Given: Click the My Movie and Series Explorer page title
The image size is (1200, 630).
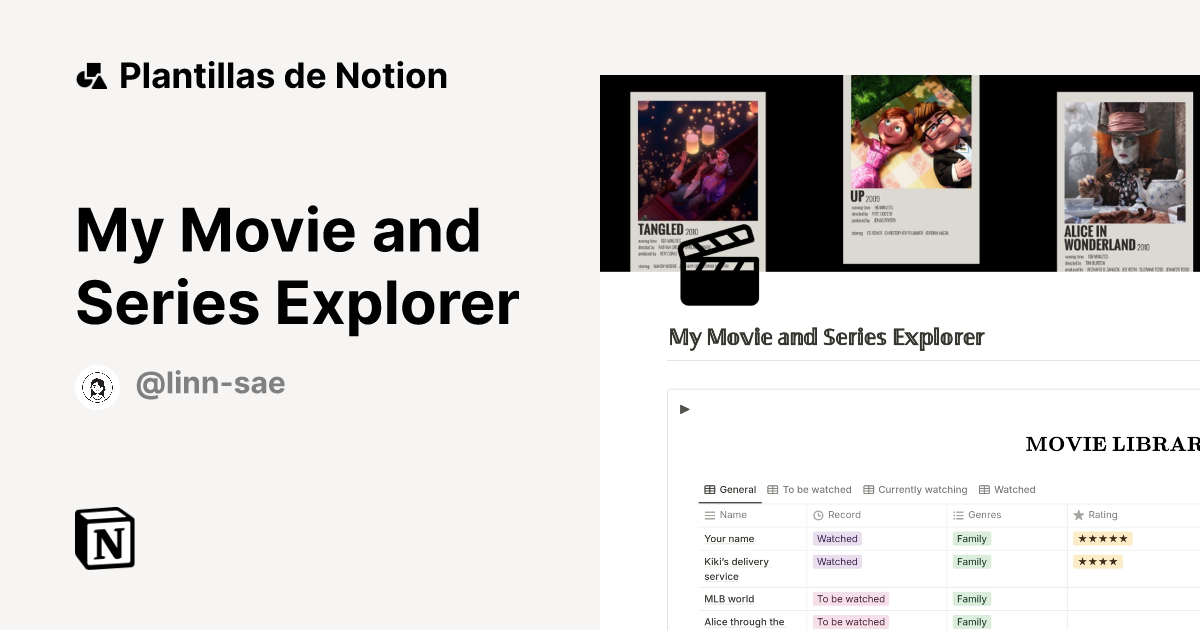Looking at the screenshot, I should 826,337.
